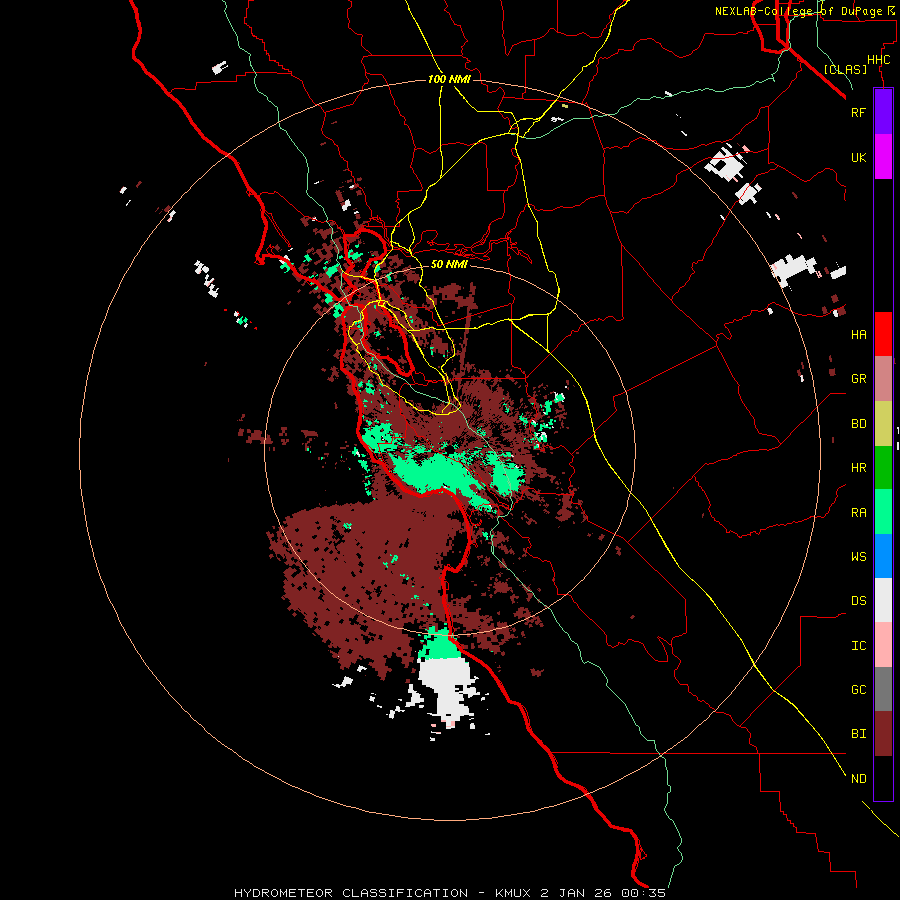This screenshot has width=900, height=900.
Task: Click the KMUX radar site identifier
Action: [514, 893]
